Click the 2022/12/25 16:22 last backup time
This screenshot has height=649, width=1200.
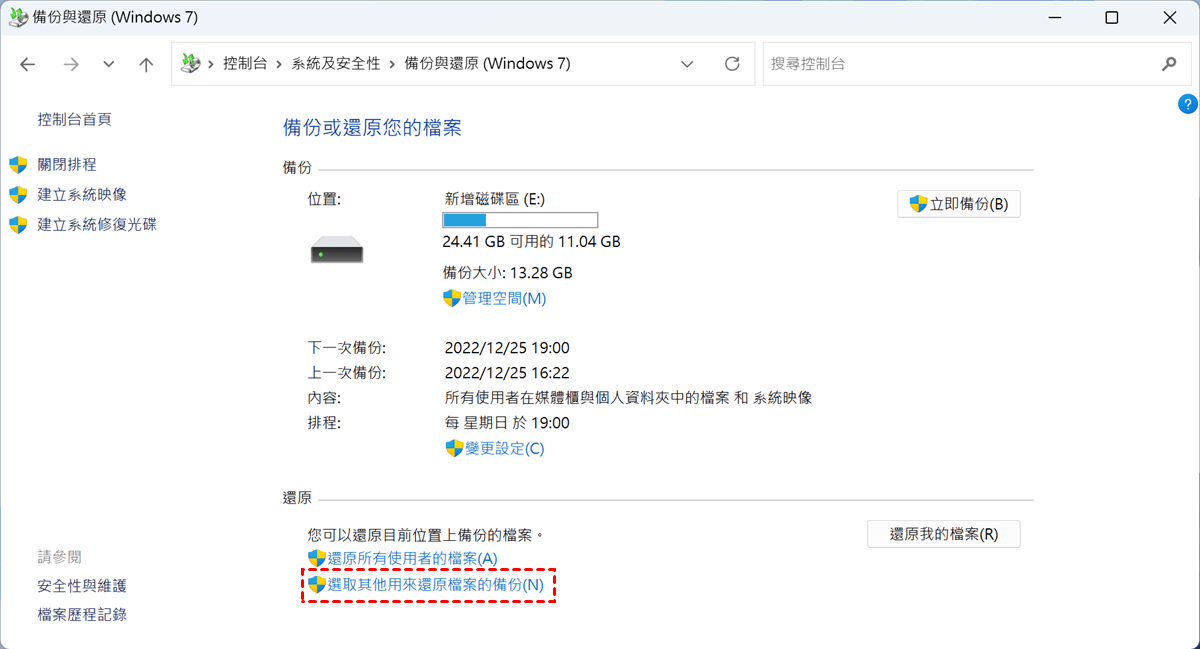pos(507,373)
